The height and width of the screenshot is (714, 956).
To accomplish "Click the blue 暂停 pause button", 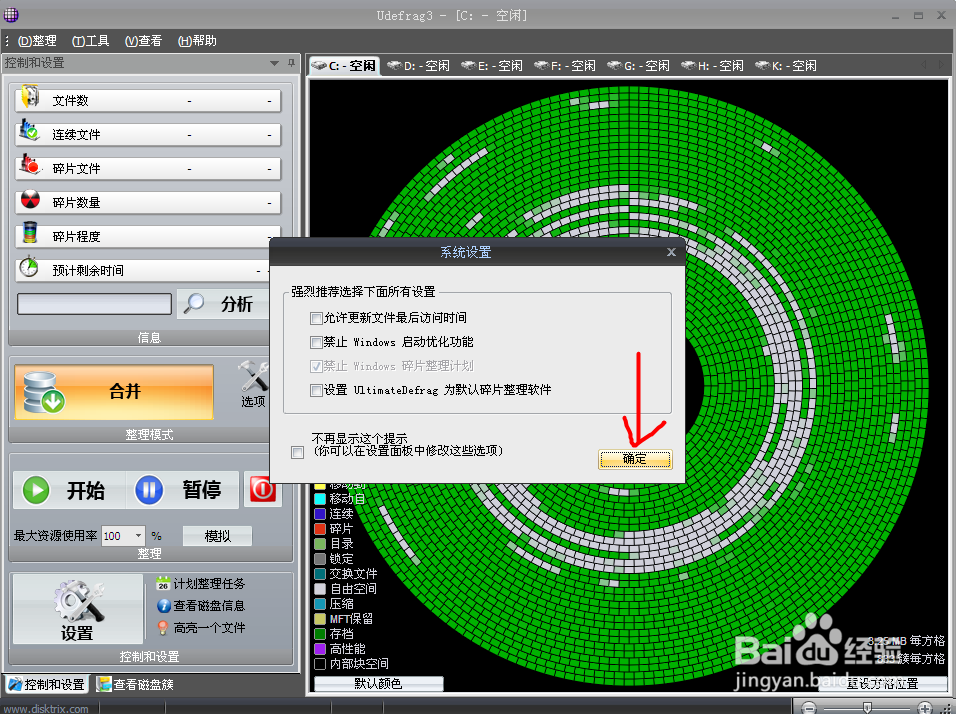I will (182, 490).
